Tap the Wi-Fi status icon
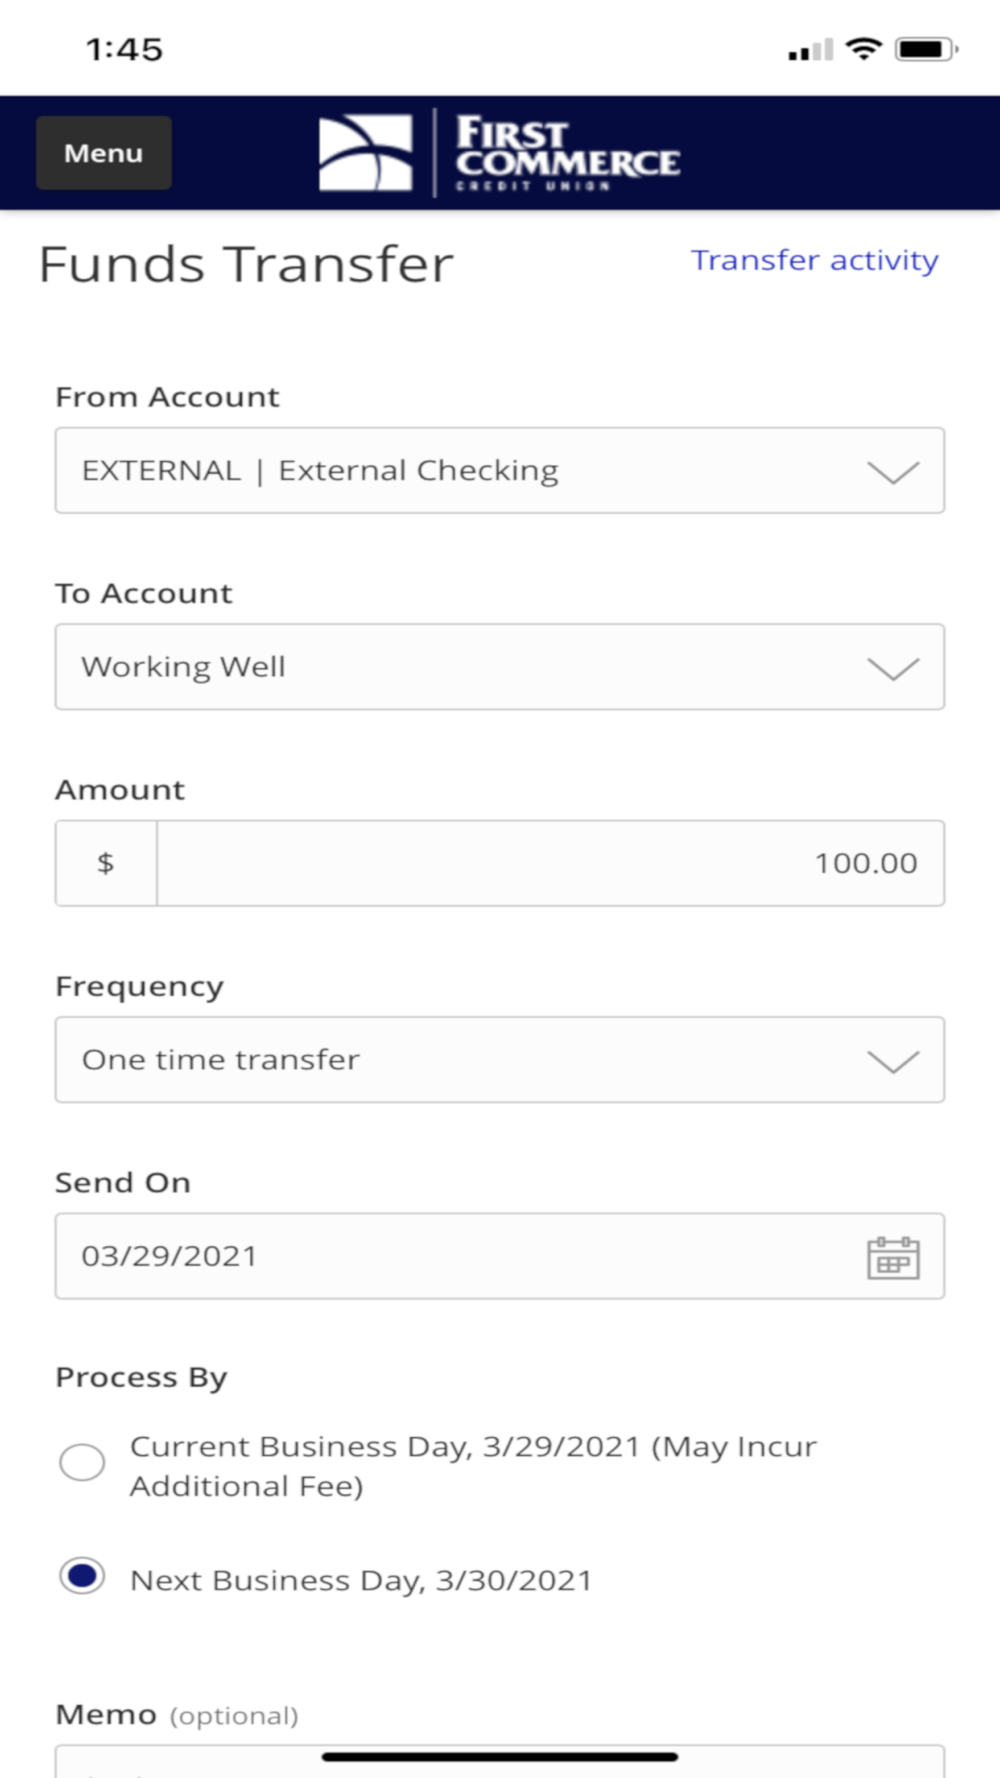This screenshot has height=1778, width=1000. (863, 48)
